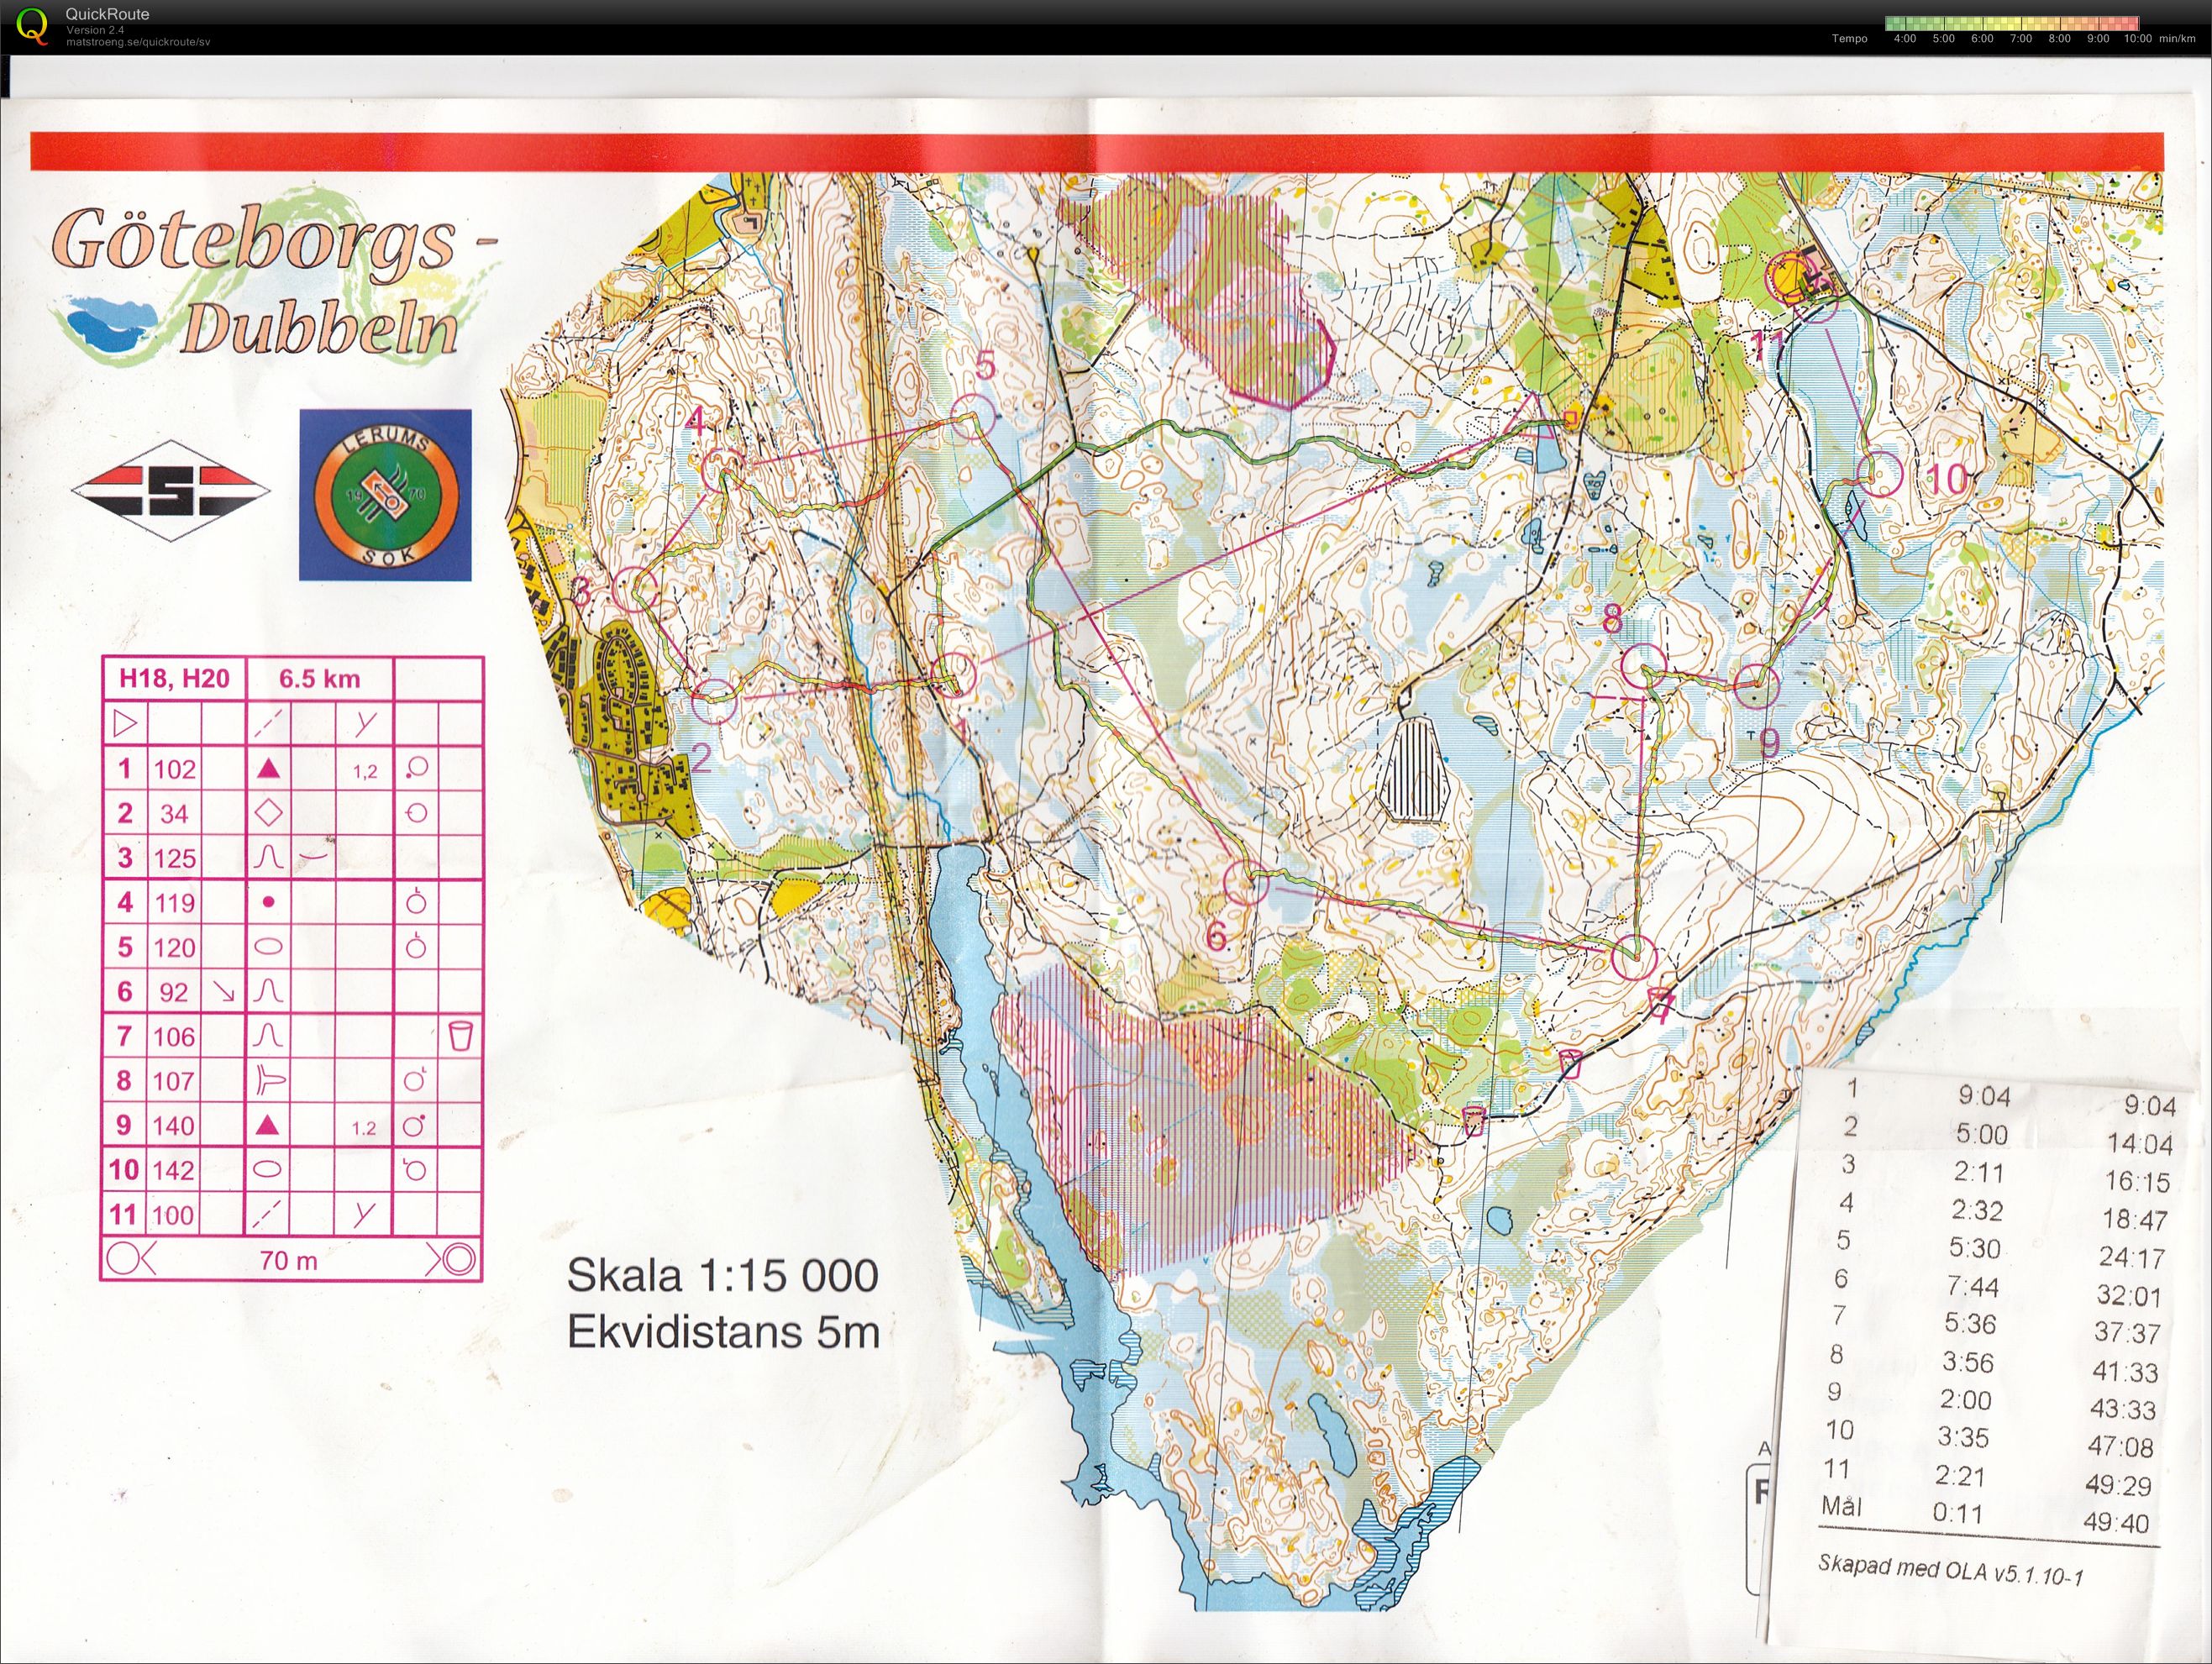2212x1664 pixels.
Task: Click the QuickRoute title text
Action: 107,14
